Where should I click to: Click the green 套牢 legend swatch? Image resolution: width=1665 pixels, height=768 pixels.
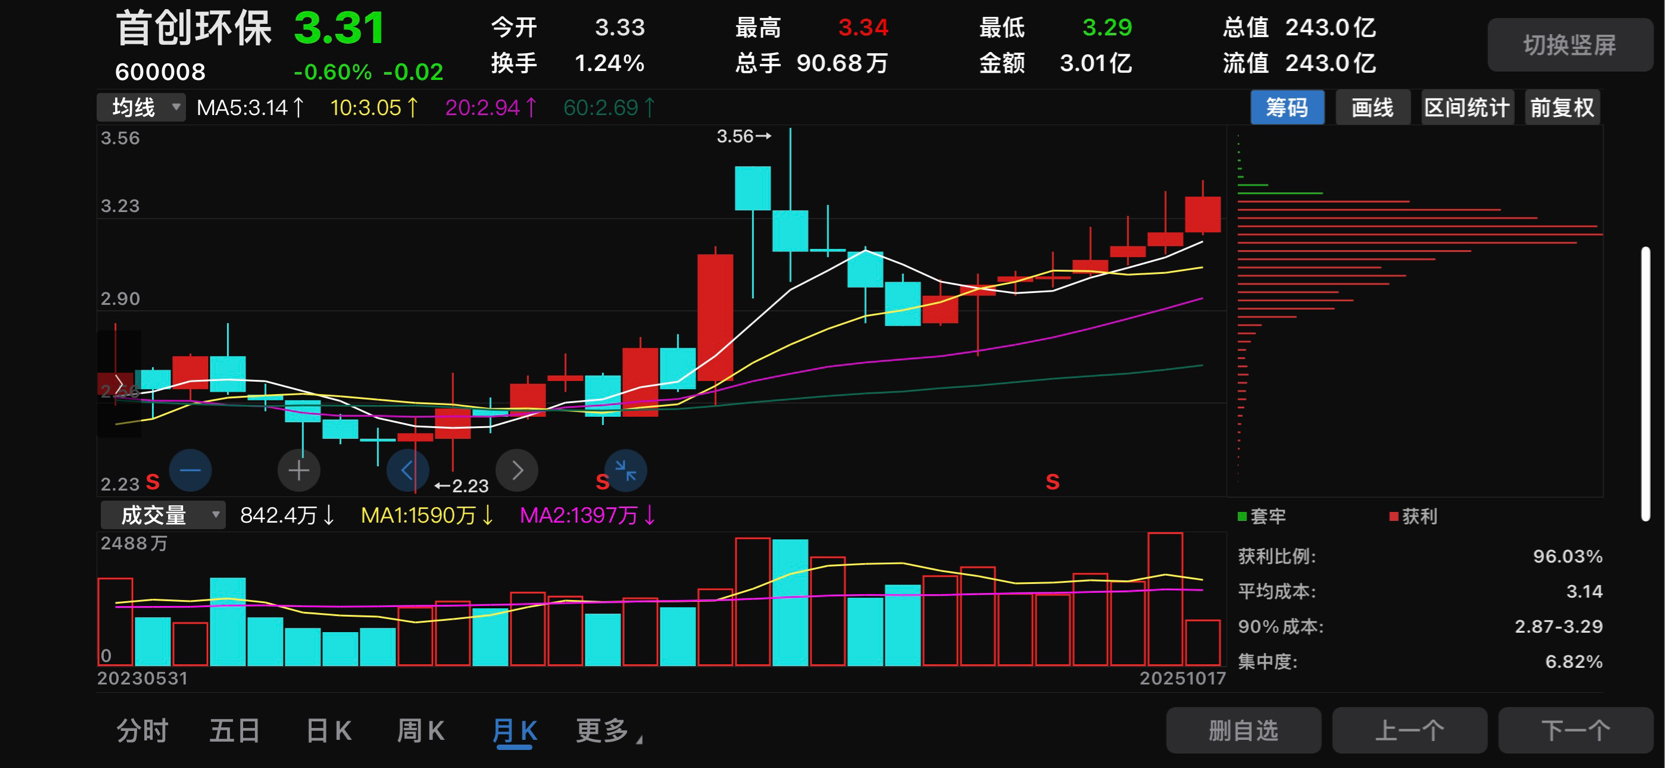(x=1242, y=516)
